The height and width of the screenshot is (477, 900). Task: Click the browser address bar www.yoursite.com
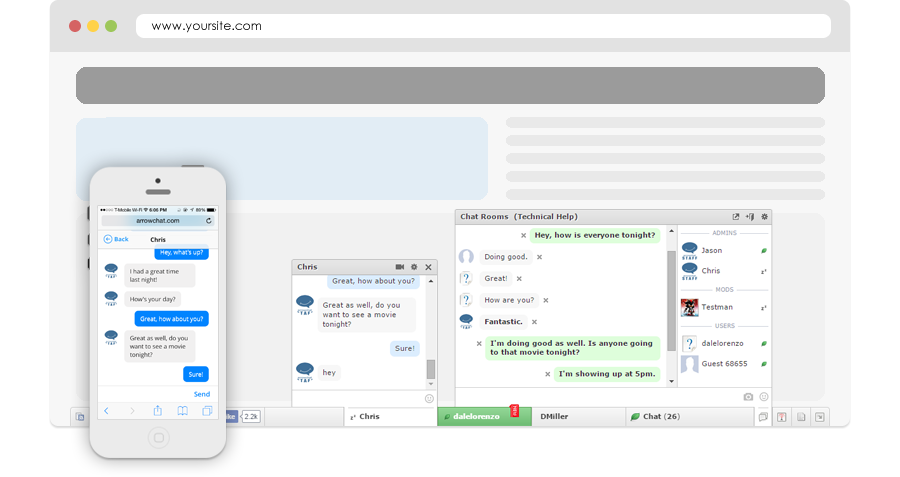coord(483,26)
